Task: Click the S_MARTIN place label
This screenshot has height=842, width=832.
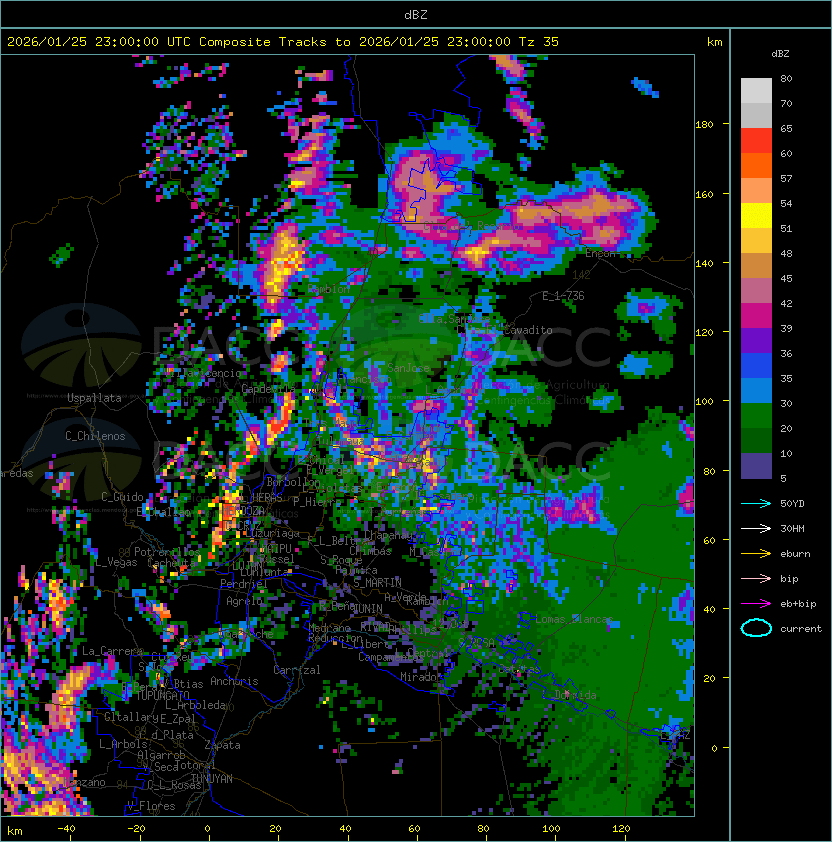Action: click(377, 583)
